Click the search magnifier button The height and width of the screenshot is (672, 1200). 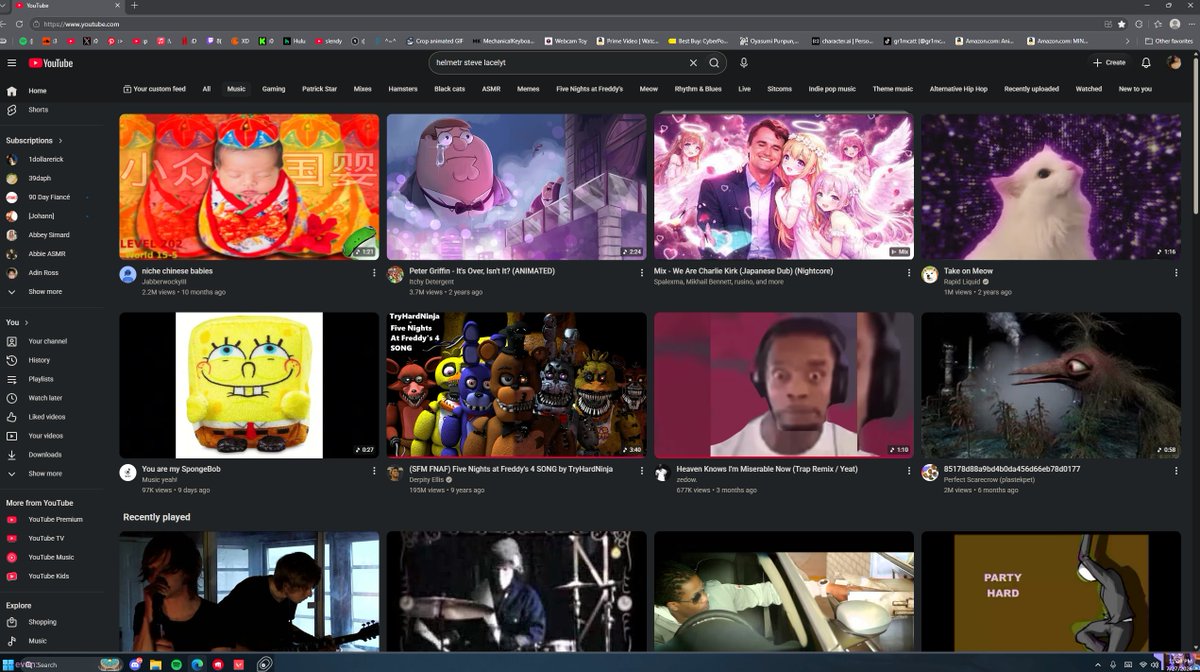coord(714,63)
